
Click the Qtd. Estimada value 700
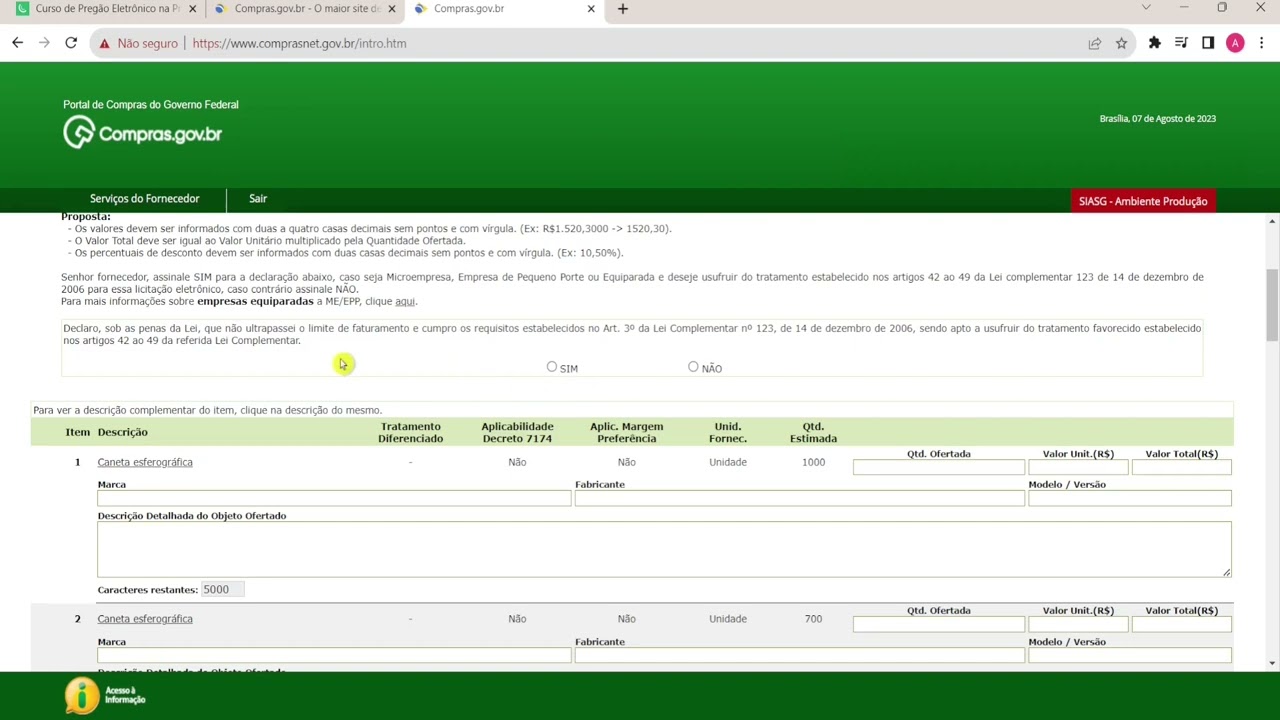[813, 619]
